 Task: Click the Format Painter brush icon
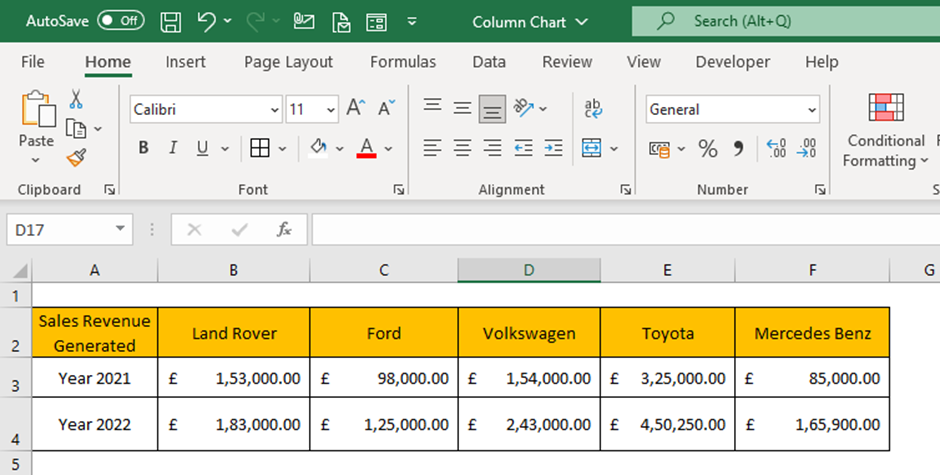[x=76, y=157]
